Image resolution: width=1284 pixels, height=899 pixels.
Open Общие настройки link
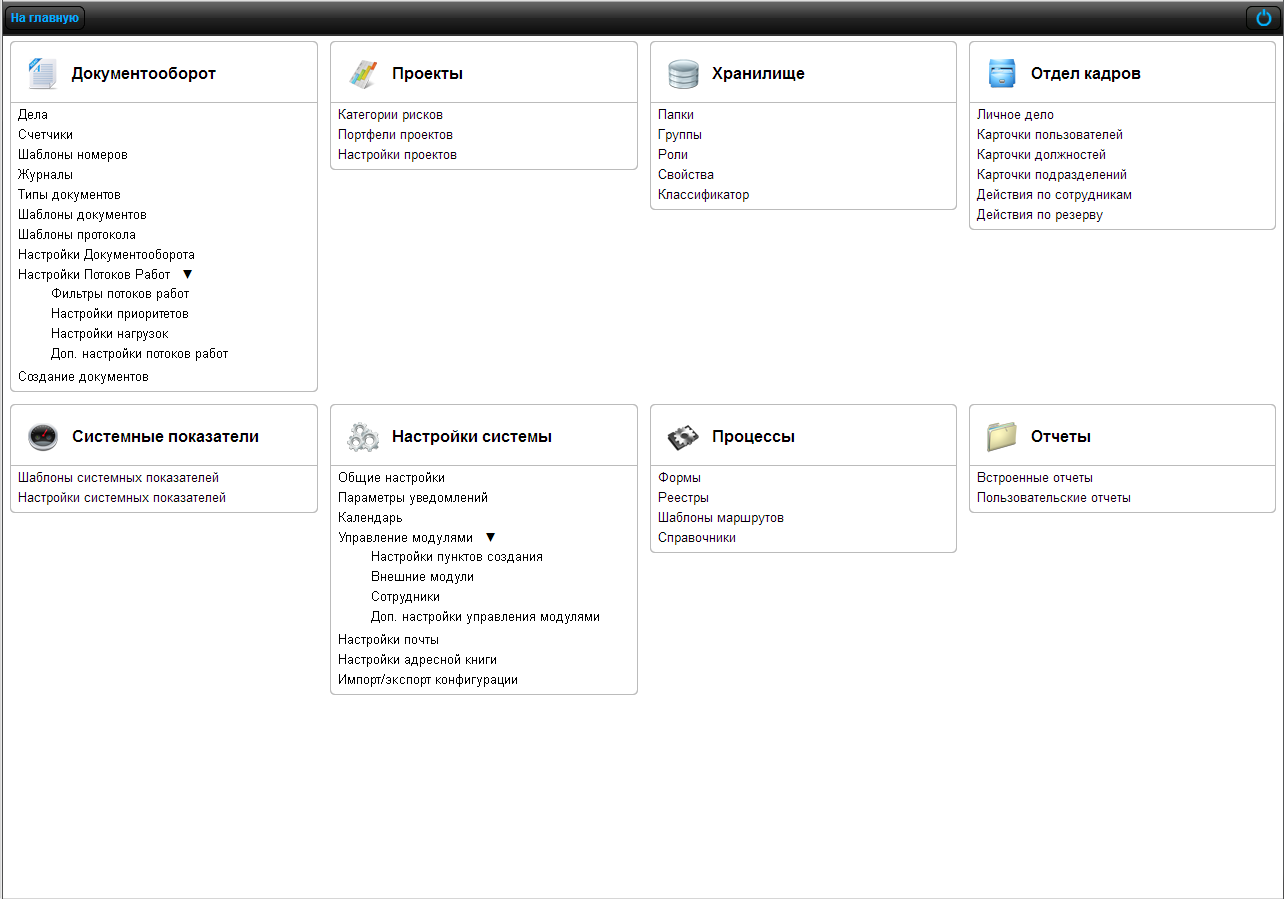(x=391, y=478)
